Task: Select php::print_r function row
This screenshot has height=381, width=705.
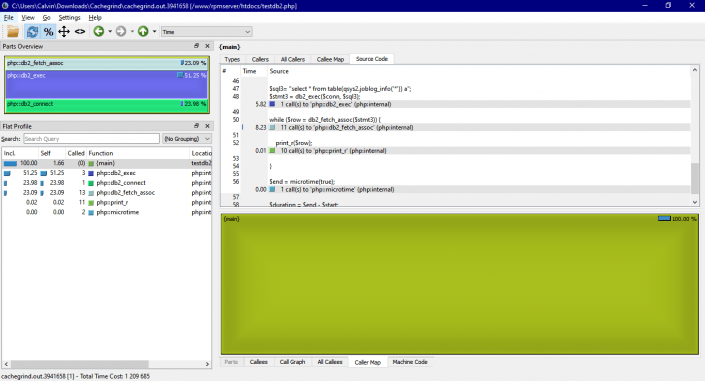Action: click(107, 202)
